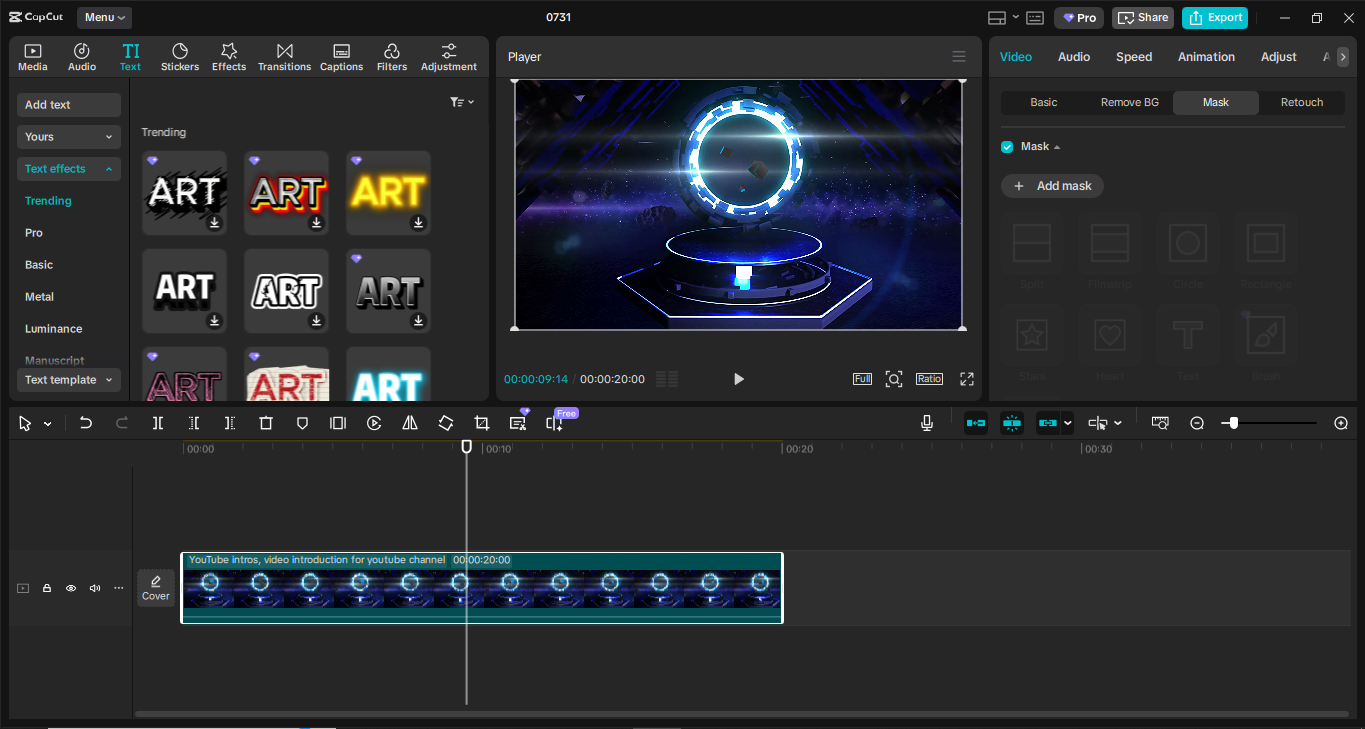The image size is (1365, 729).
Task: Click the Crop icon in the timeline toolbar
Action: tap(481, 422)
